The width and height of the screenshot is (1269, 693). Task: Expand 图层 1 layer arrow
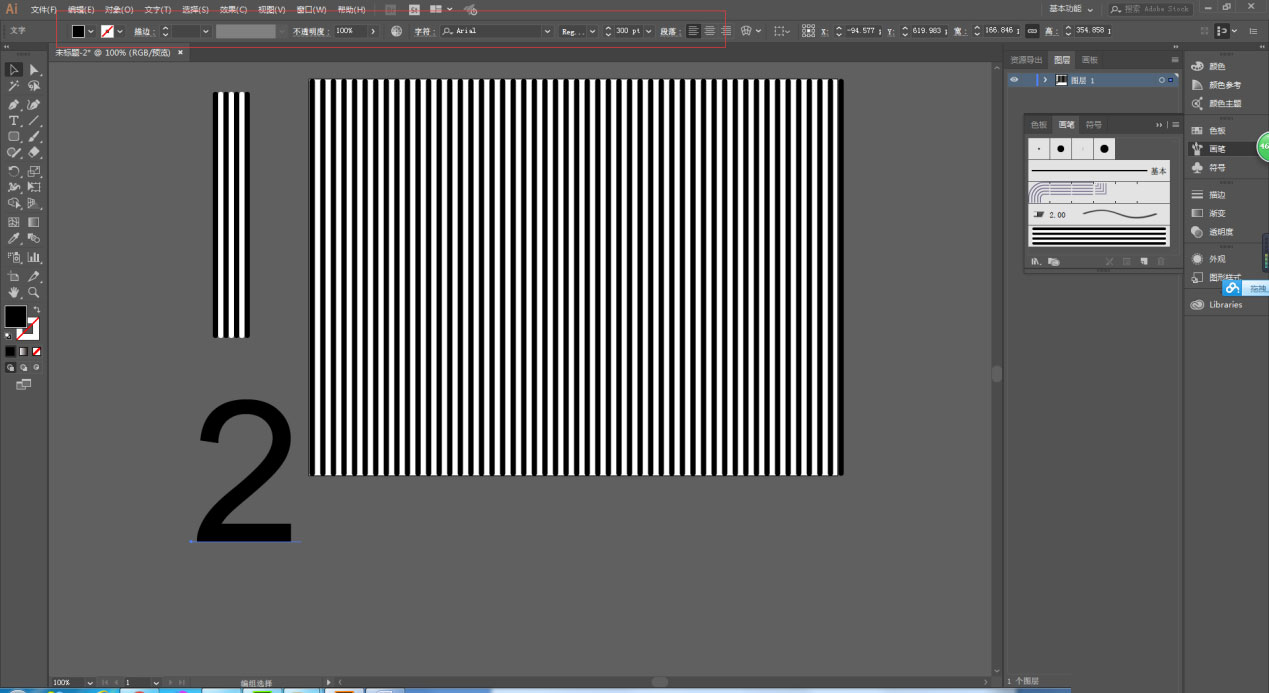coord(1045,79)
